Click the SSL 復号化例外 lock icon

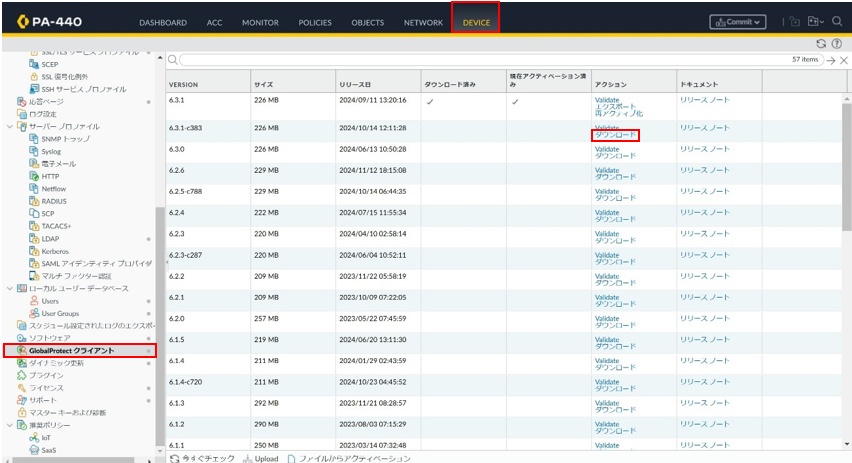(34, 77)
